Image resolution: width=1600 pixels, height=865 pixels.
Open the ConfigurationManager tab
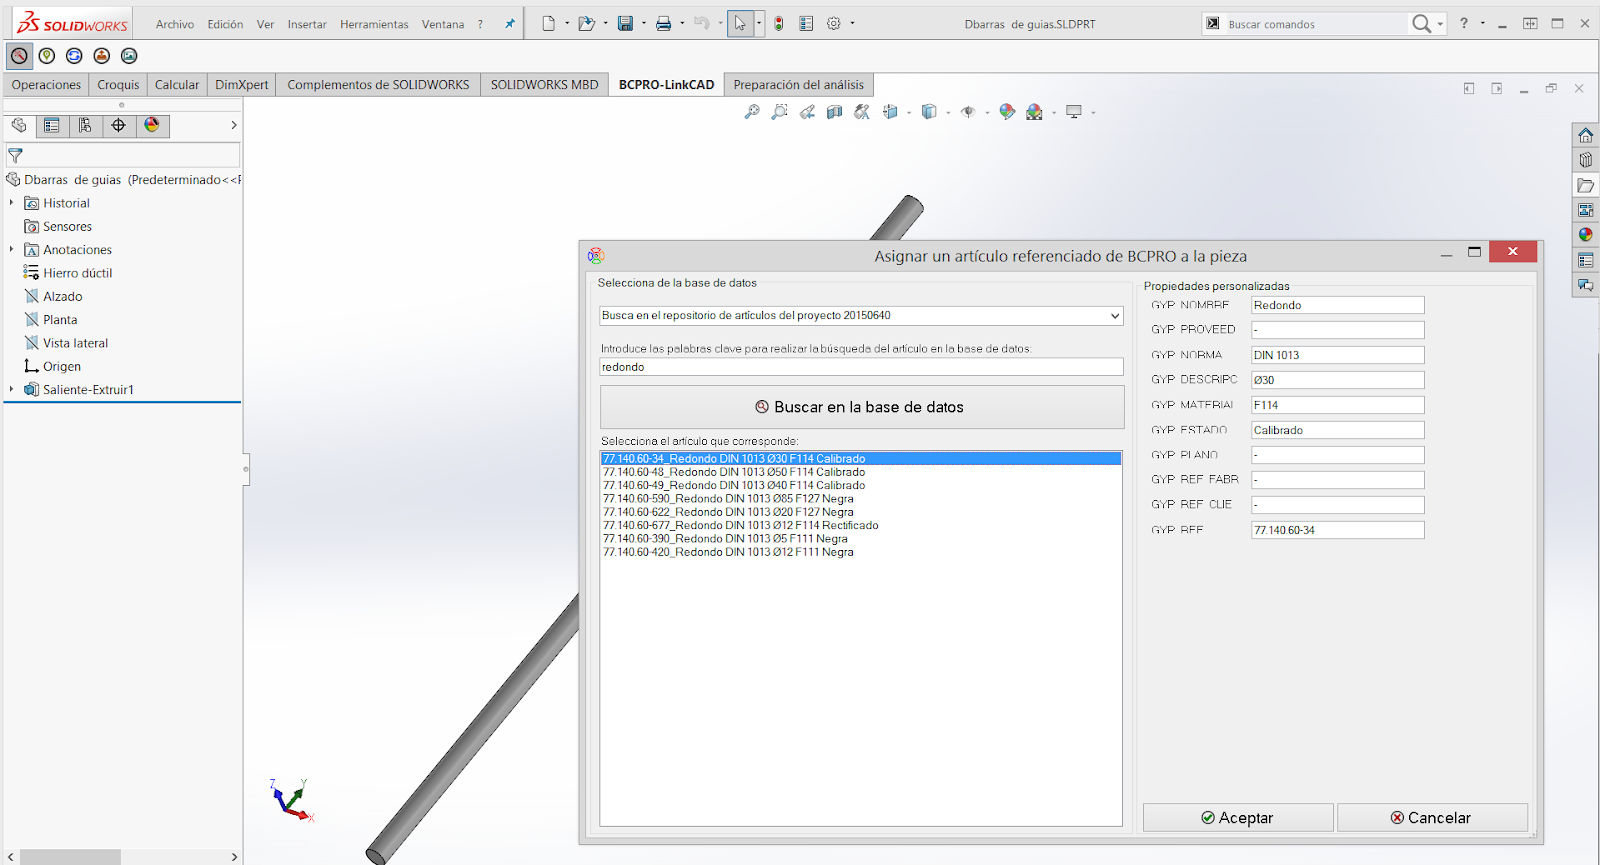(85, 126)
